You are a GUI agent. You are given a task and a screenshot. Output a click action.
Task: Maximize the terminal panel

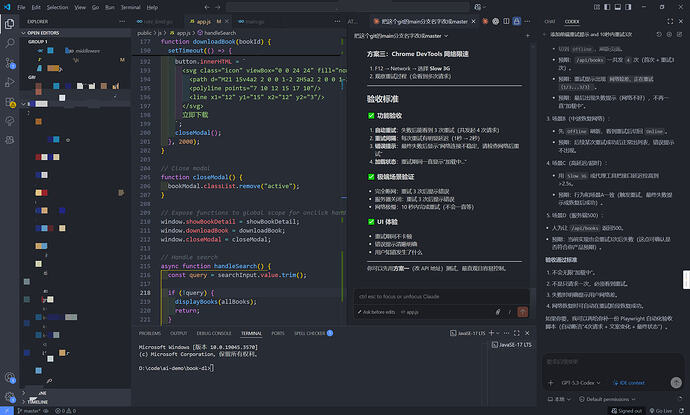coord(517,333)
